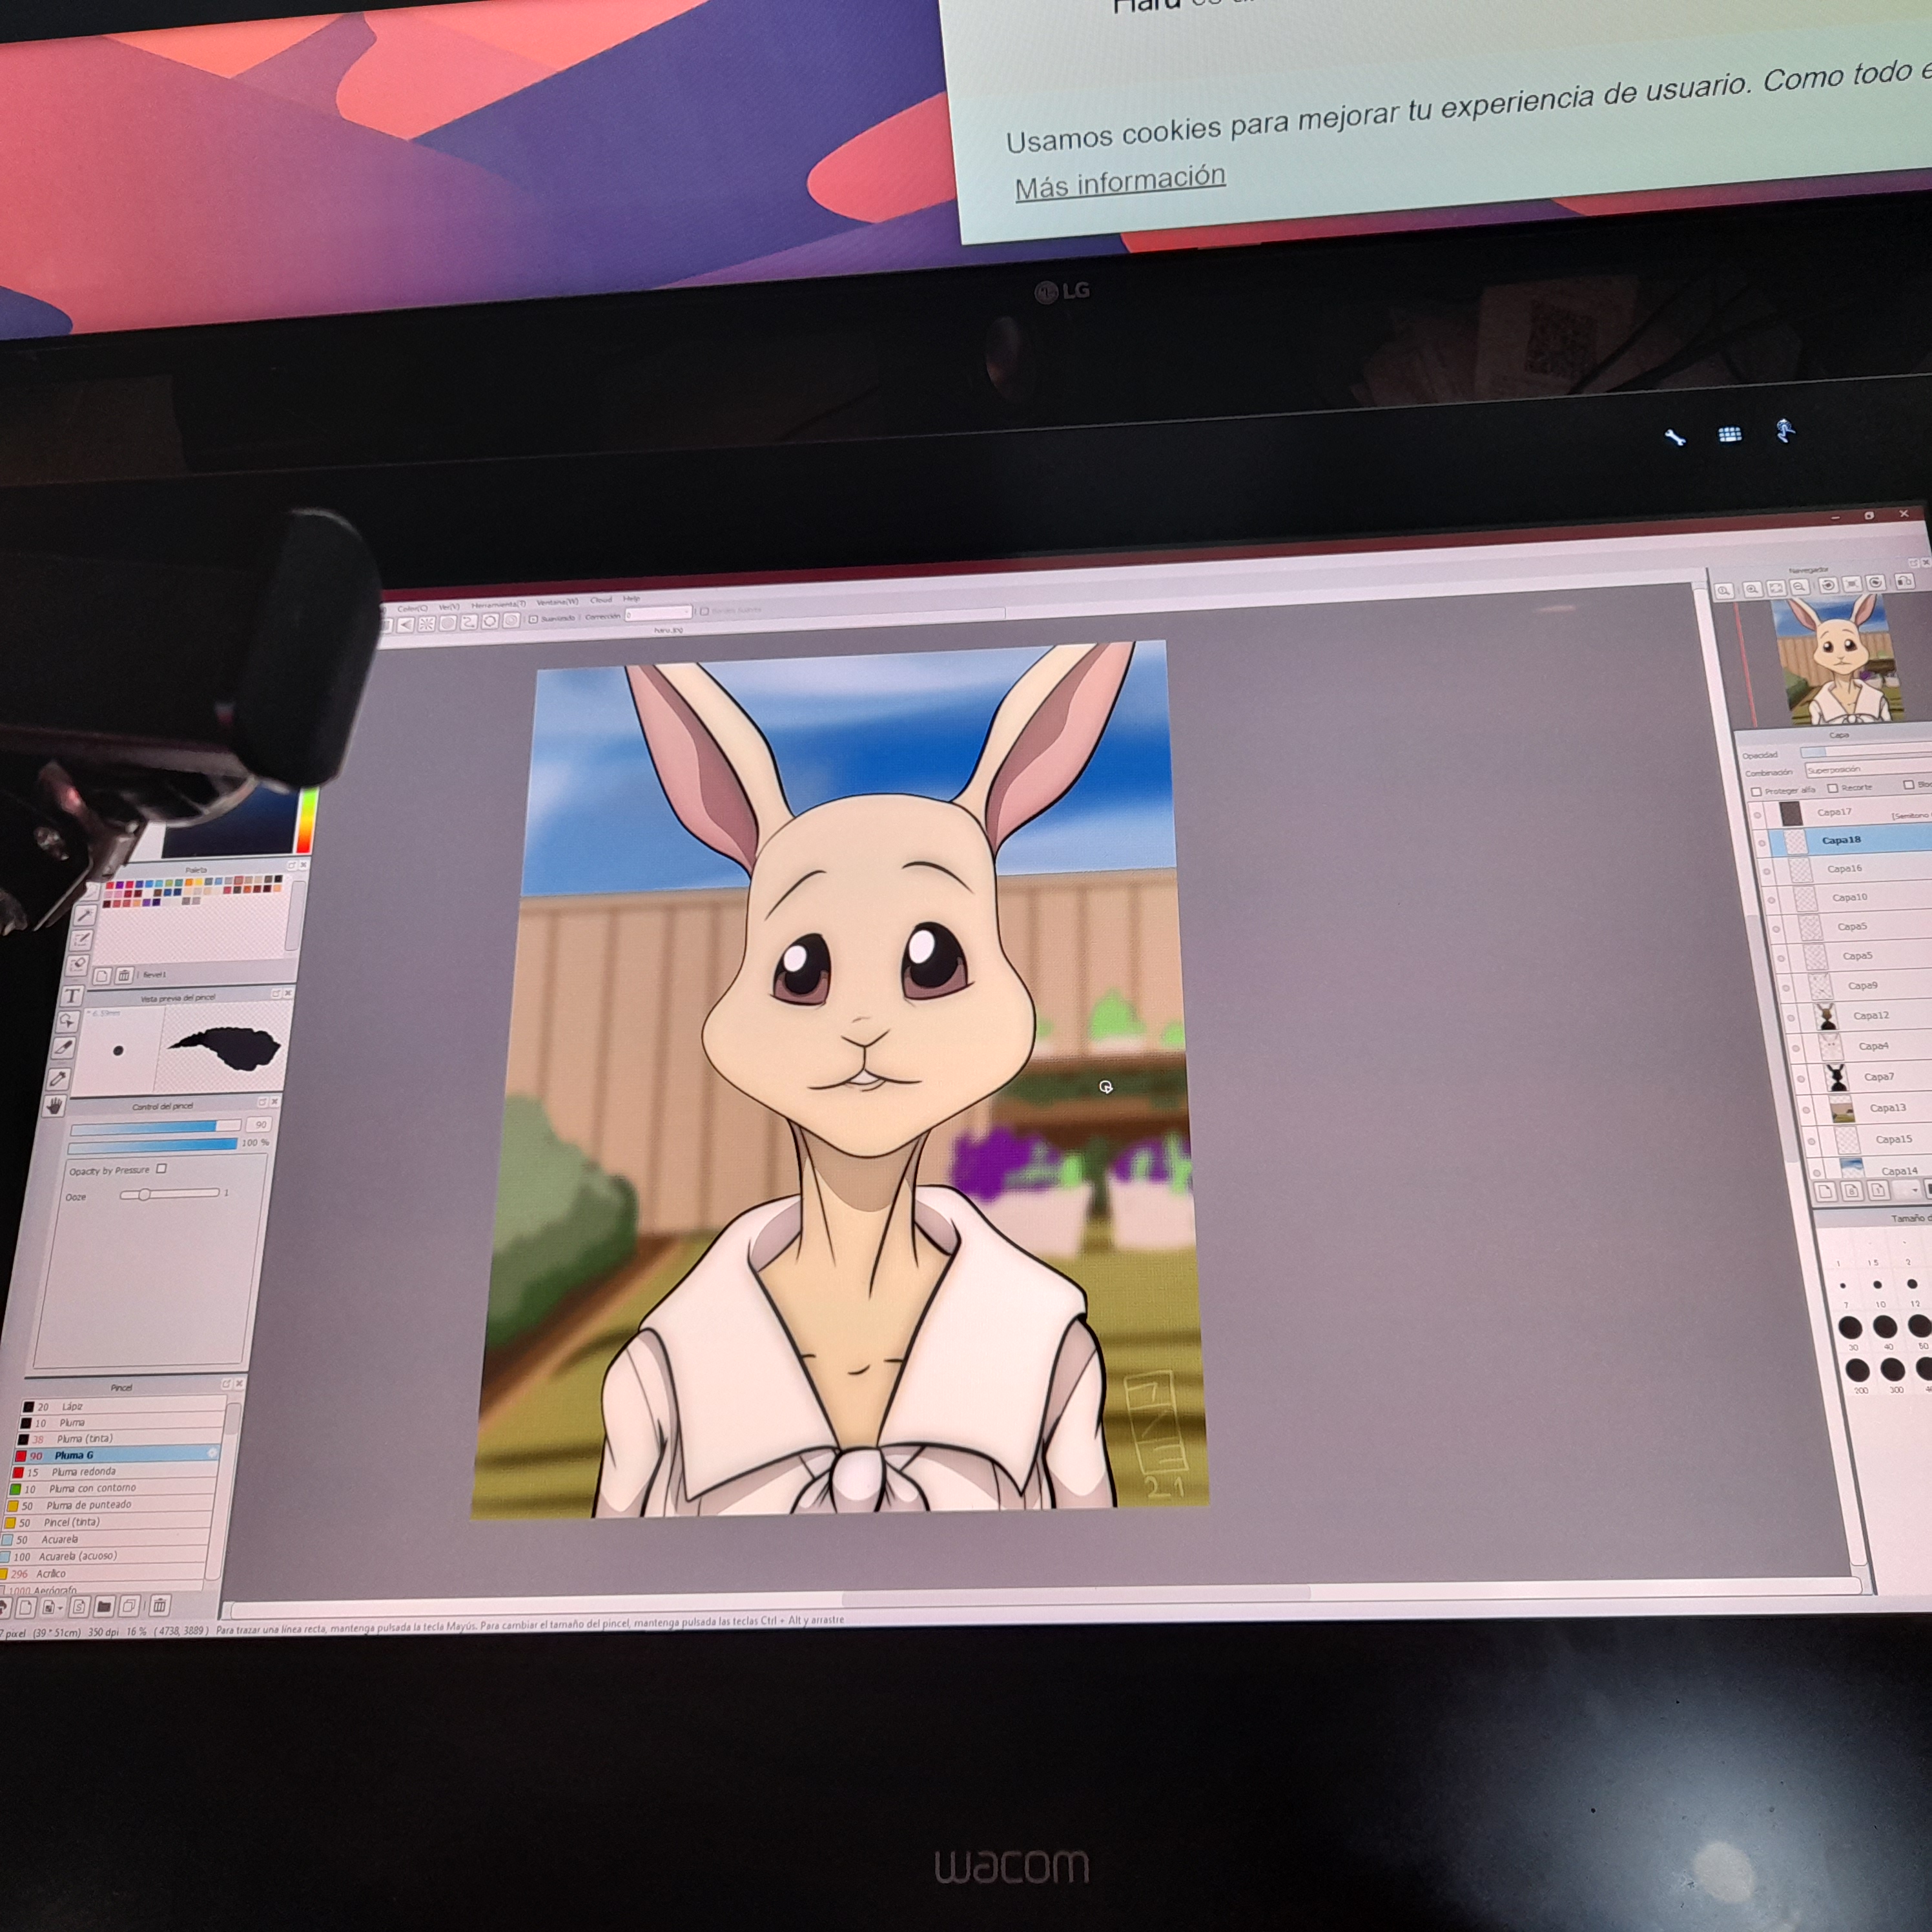1932x1932 pixels.
Task: Check the Proteger alfa option
Action: (x=1757, y=791)
